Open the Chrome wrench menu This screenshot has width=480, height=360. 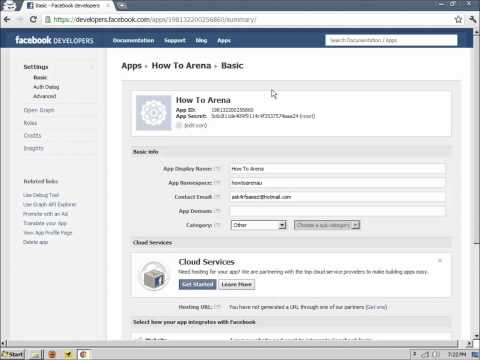[472, 19]
